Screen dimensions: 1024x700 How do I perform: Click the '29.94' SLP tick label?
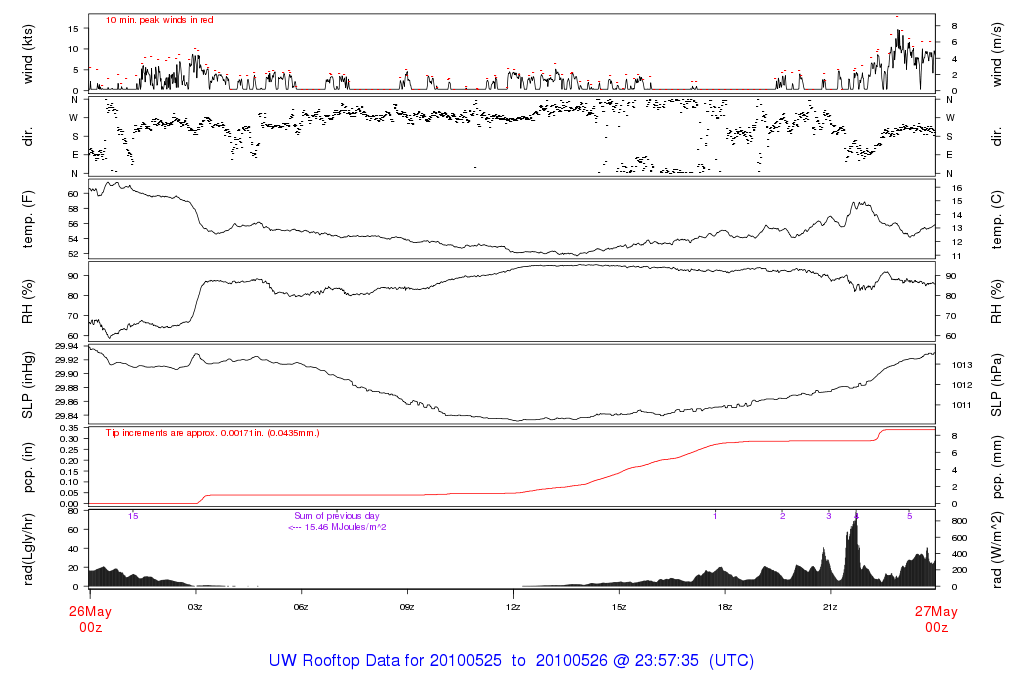point(67,346)
